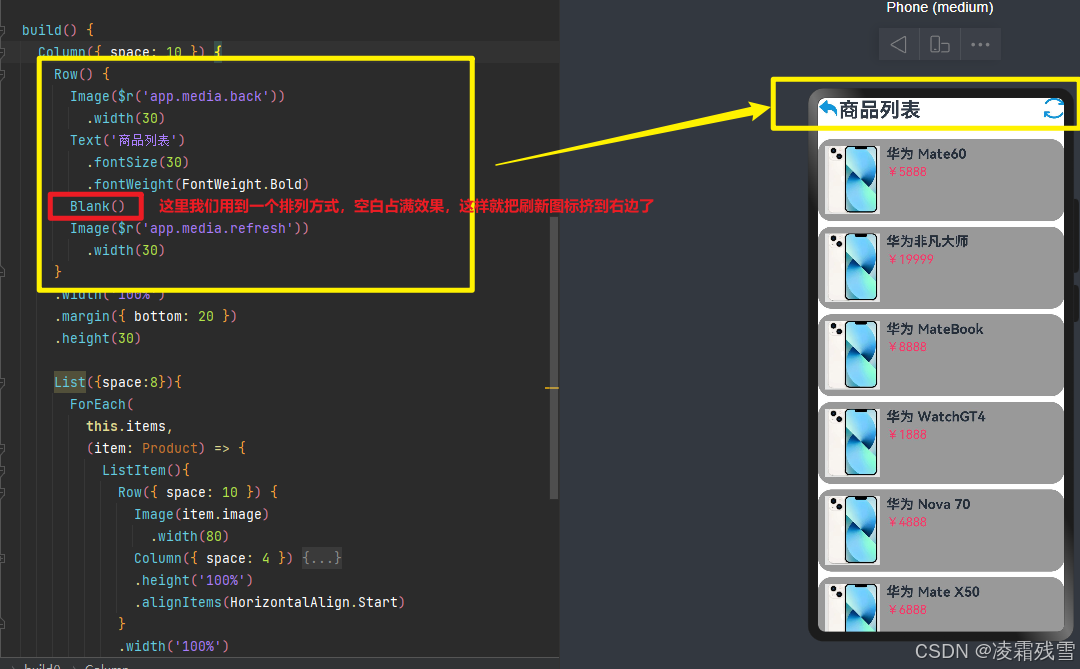Click .height(30) code line
1080x669 pixels.
click(x=97, y=338)
